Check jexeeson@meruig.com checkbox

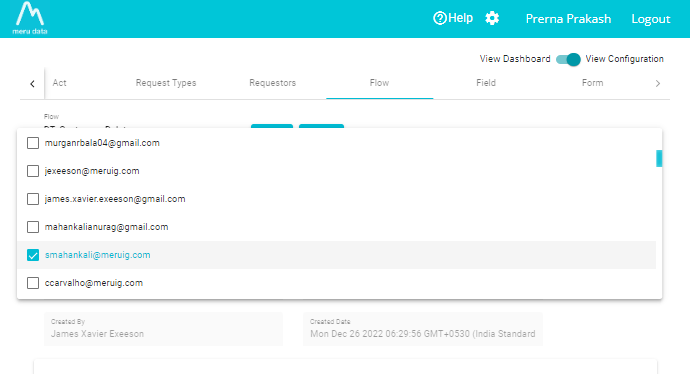click(x=33, y=171)
